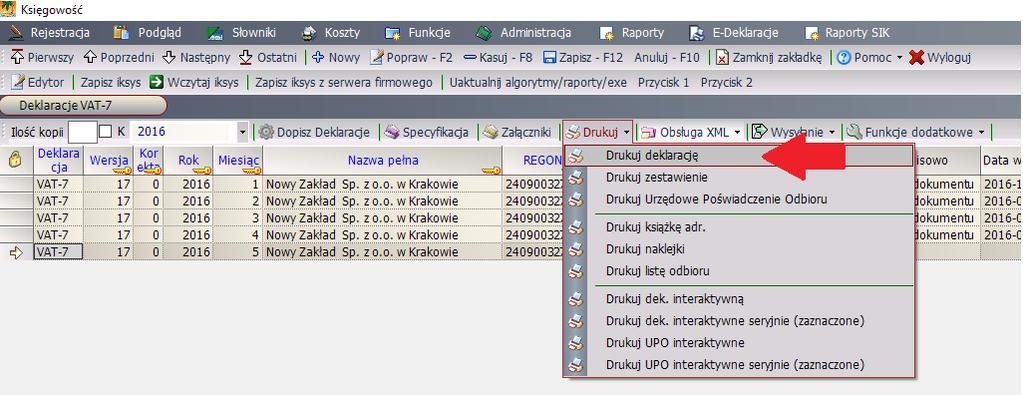
Task: Focus the Ilość kopii input field
Action: pyautogui.click(x=82, y=132)
